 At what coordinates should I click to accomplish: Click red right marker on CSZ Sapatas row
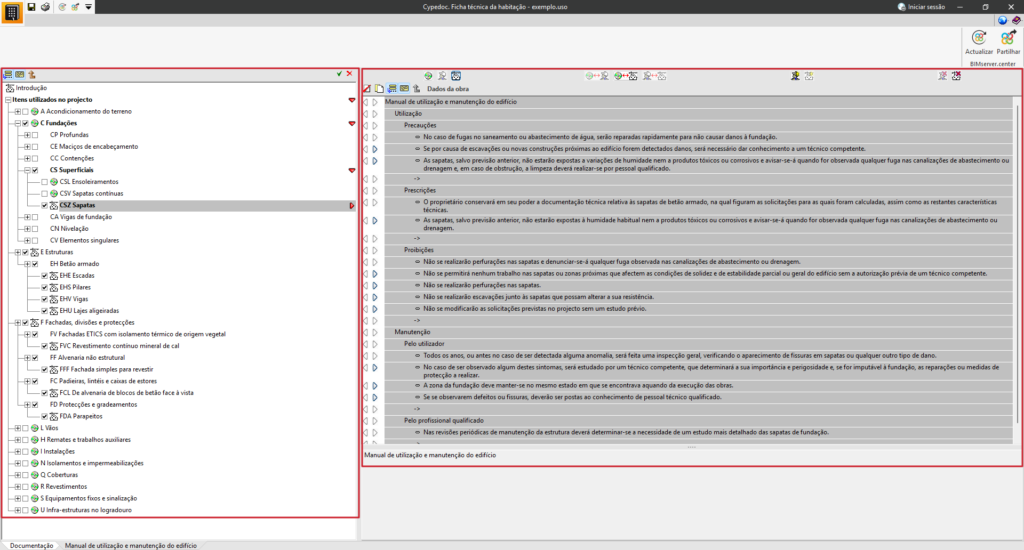click(x=351, y=206)
